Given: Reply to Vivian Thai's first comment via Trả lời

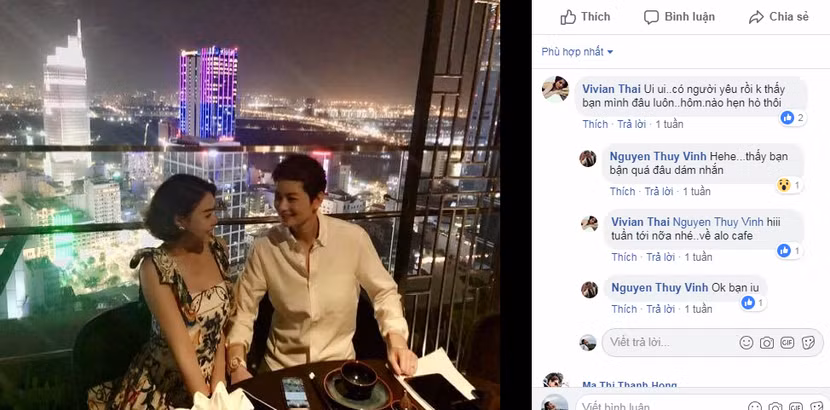Looking at the screenshot, I should 632,124.
